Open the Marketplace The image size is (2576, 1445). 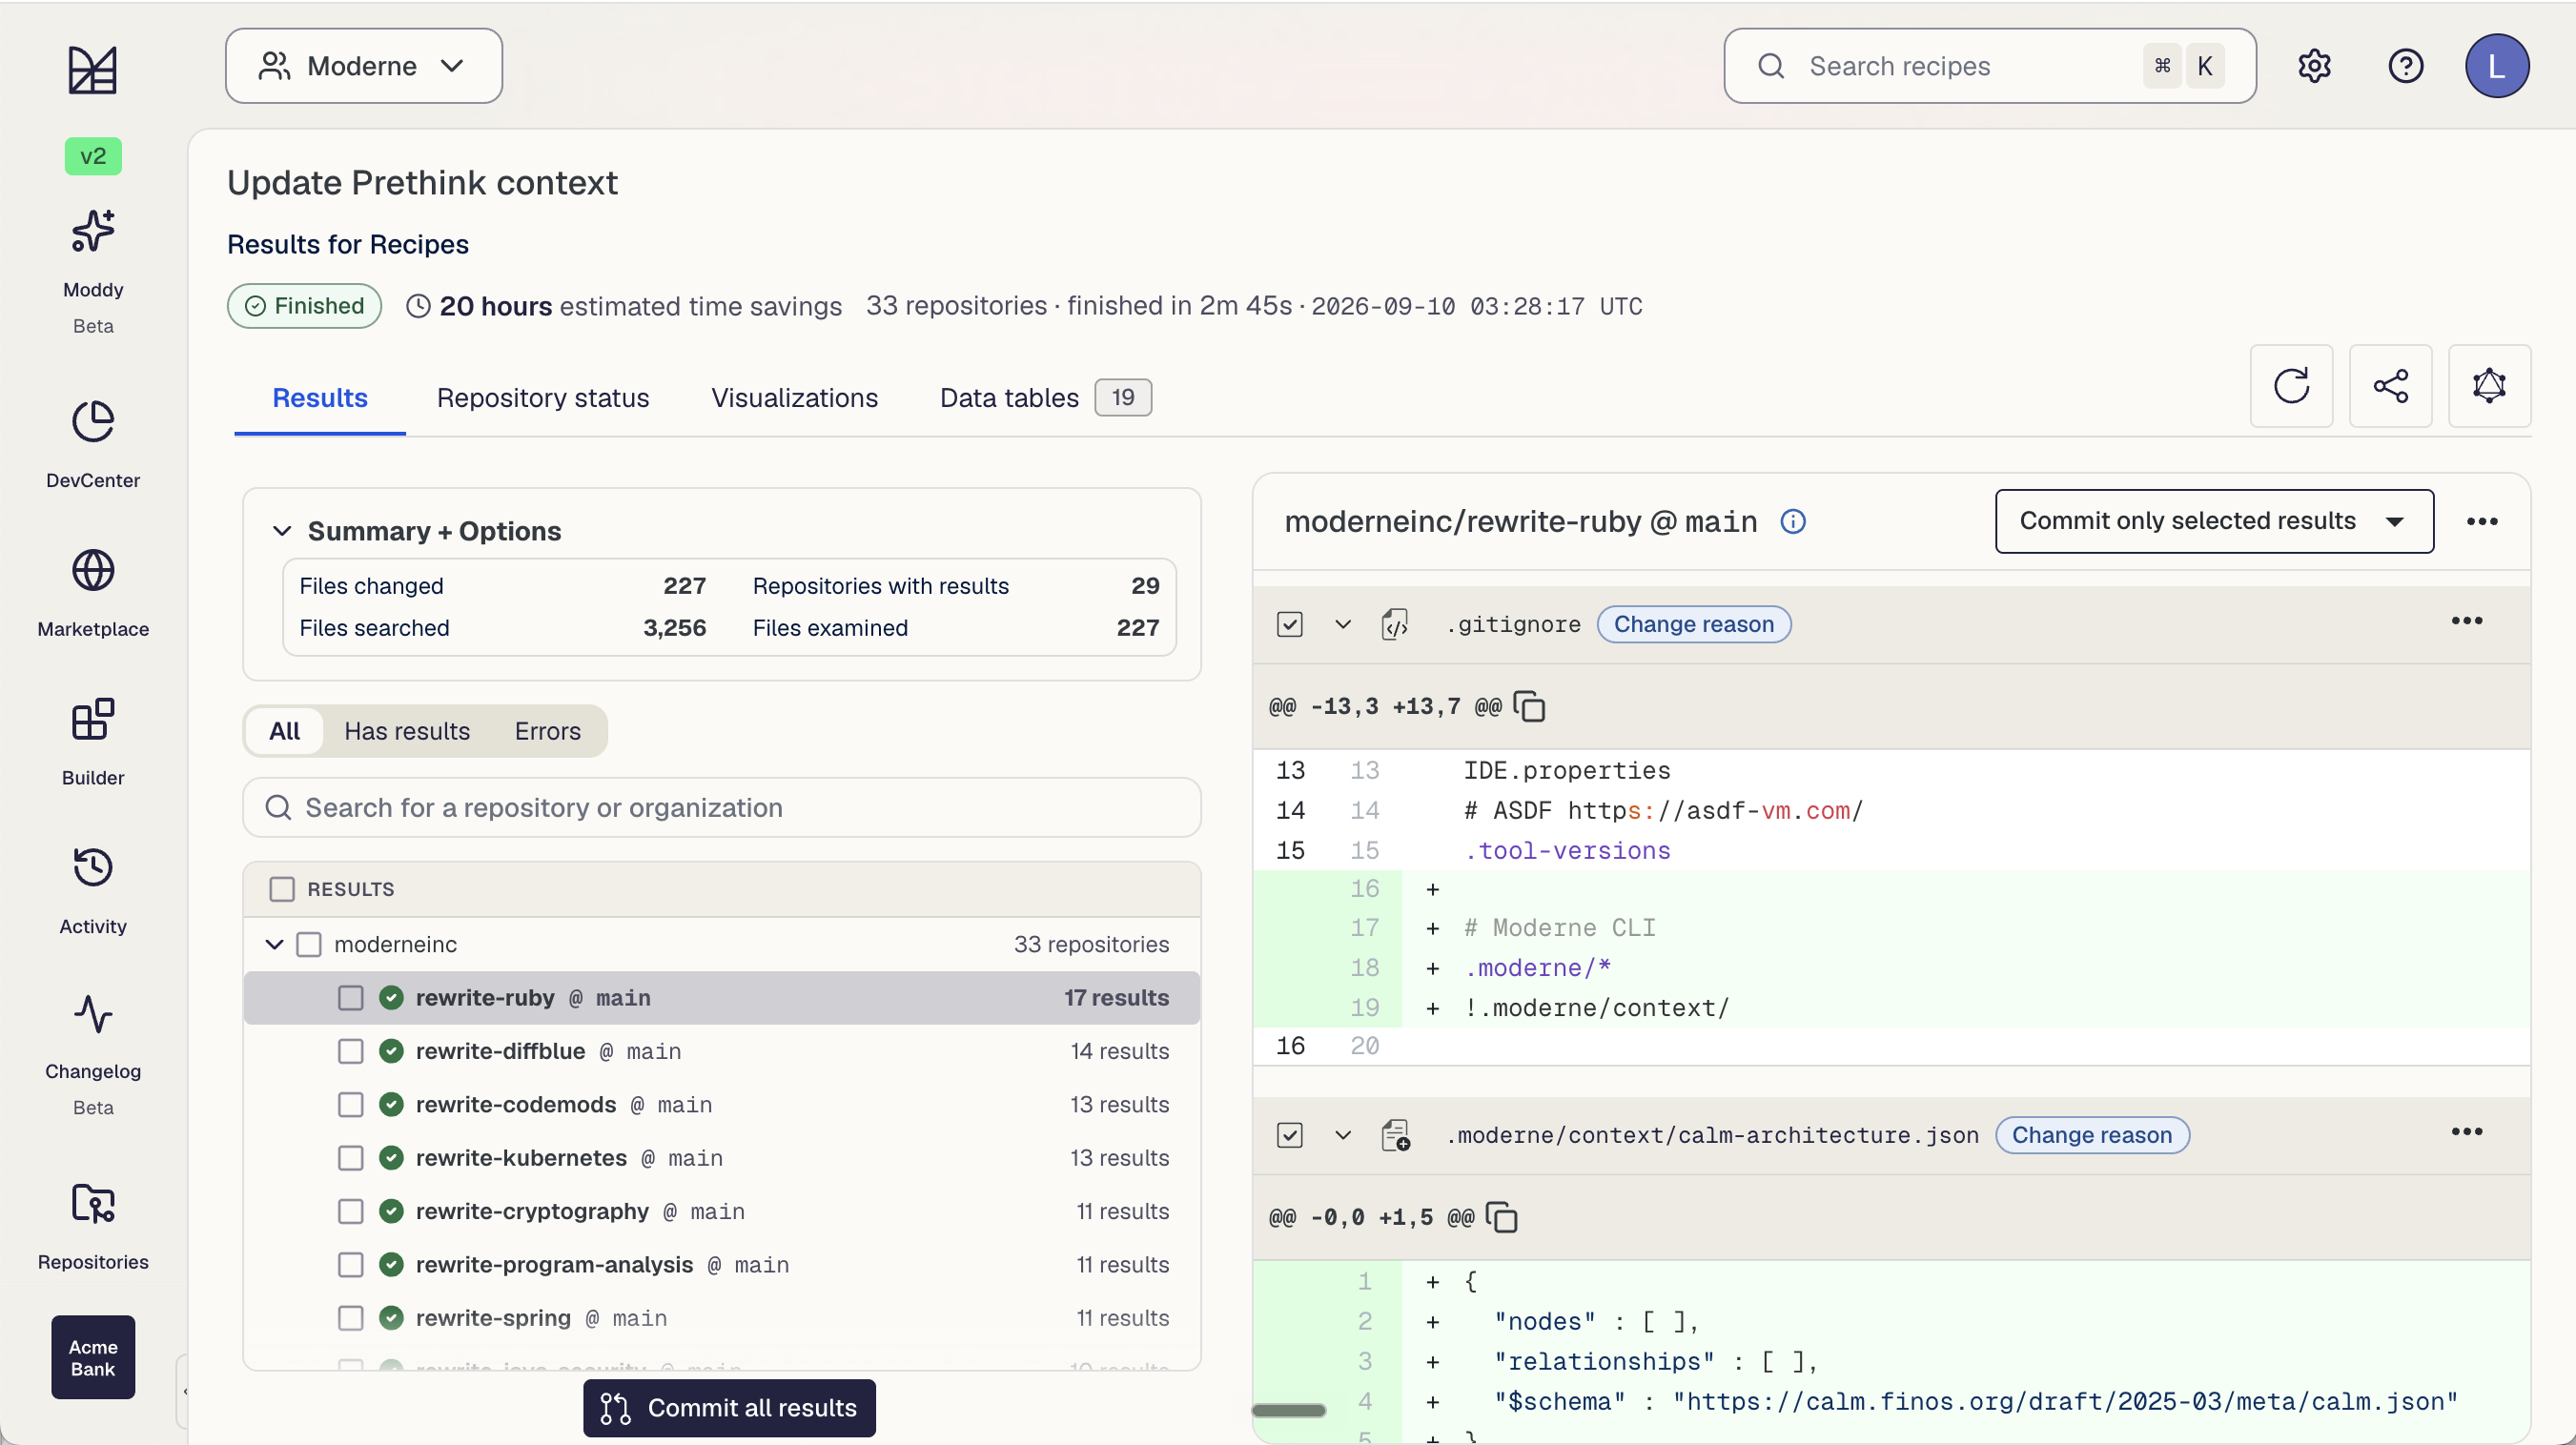pyautogui.click(x=93, y=593)
